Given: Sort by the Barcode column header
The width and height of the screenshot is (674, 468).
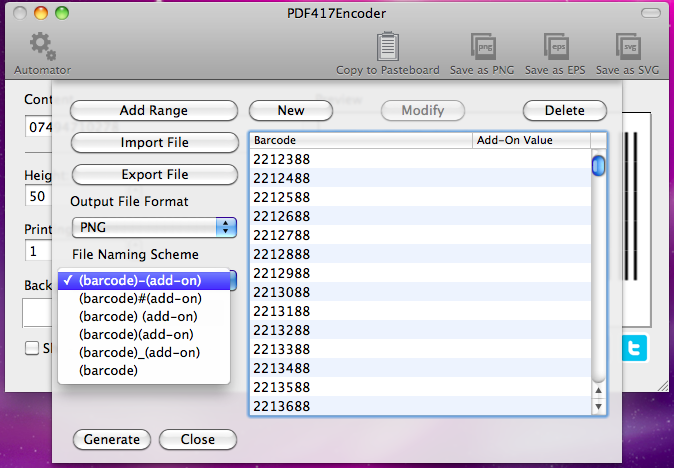Looking at the screenshot, I should (361, 140).
